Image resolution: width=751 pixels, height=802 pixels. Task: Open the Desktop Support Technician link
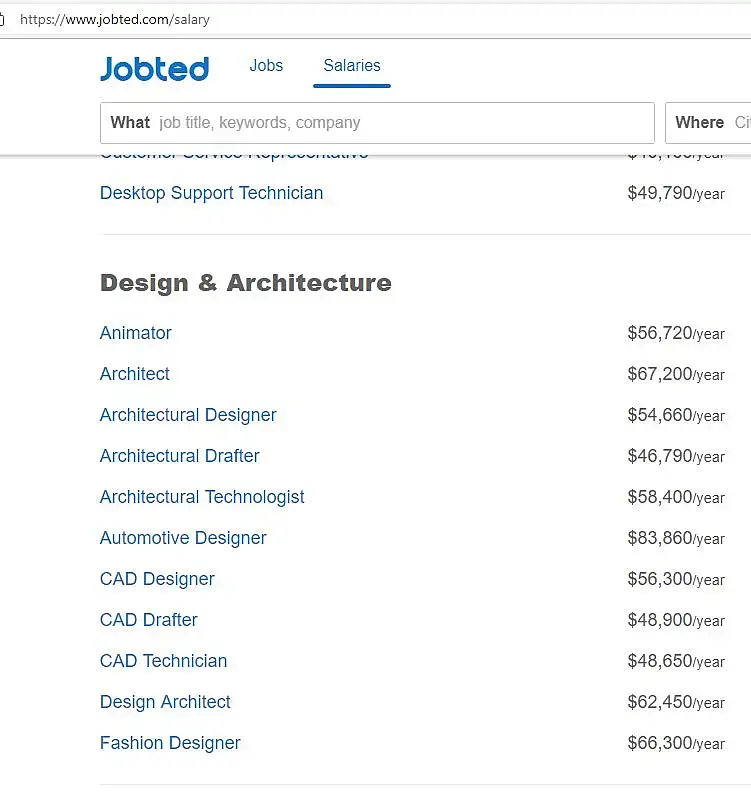click(x=211, y=193)
